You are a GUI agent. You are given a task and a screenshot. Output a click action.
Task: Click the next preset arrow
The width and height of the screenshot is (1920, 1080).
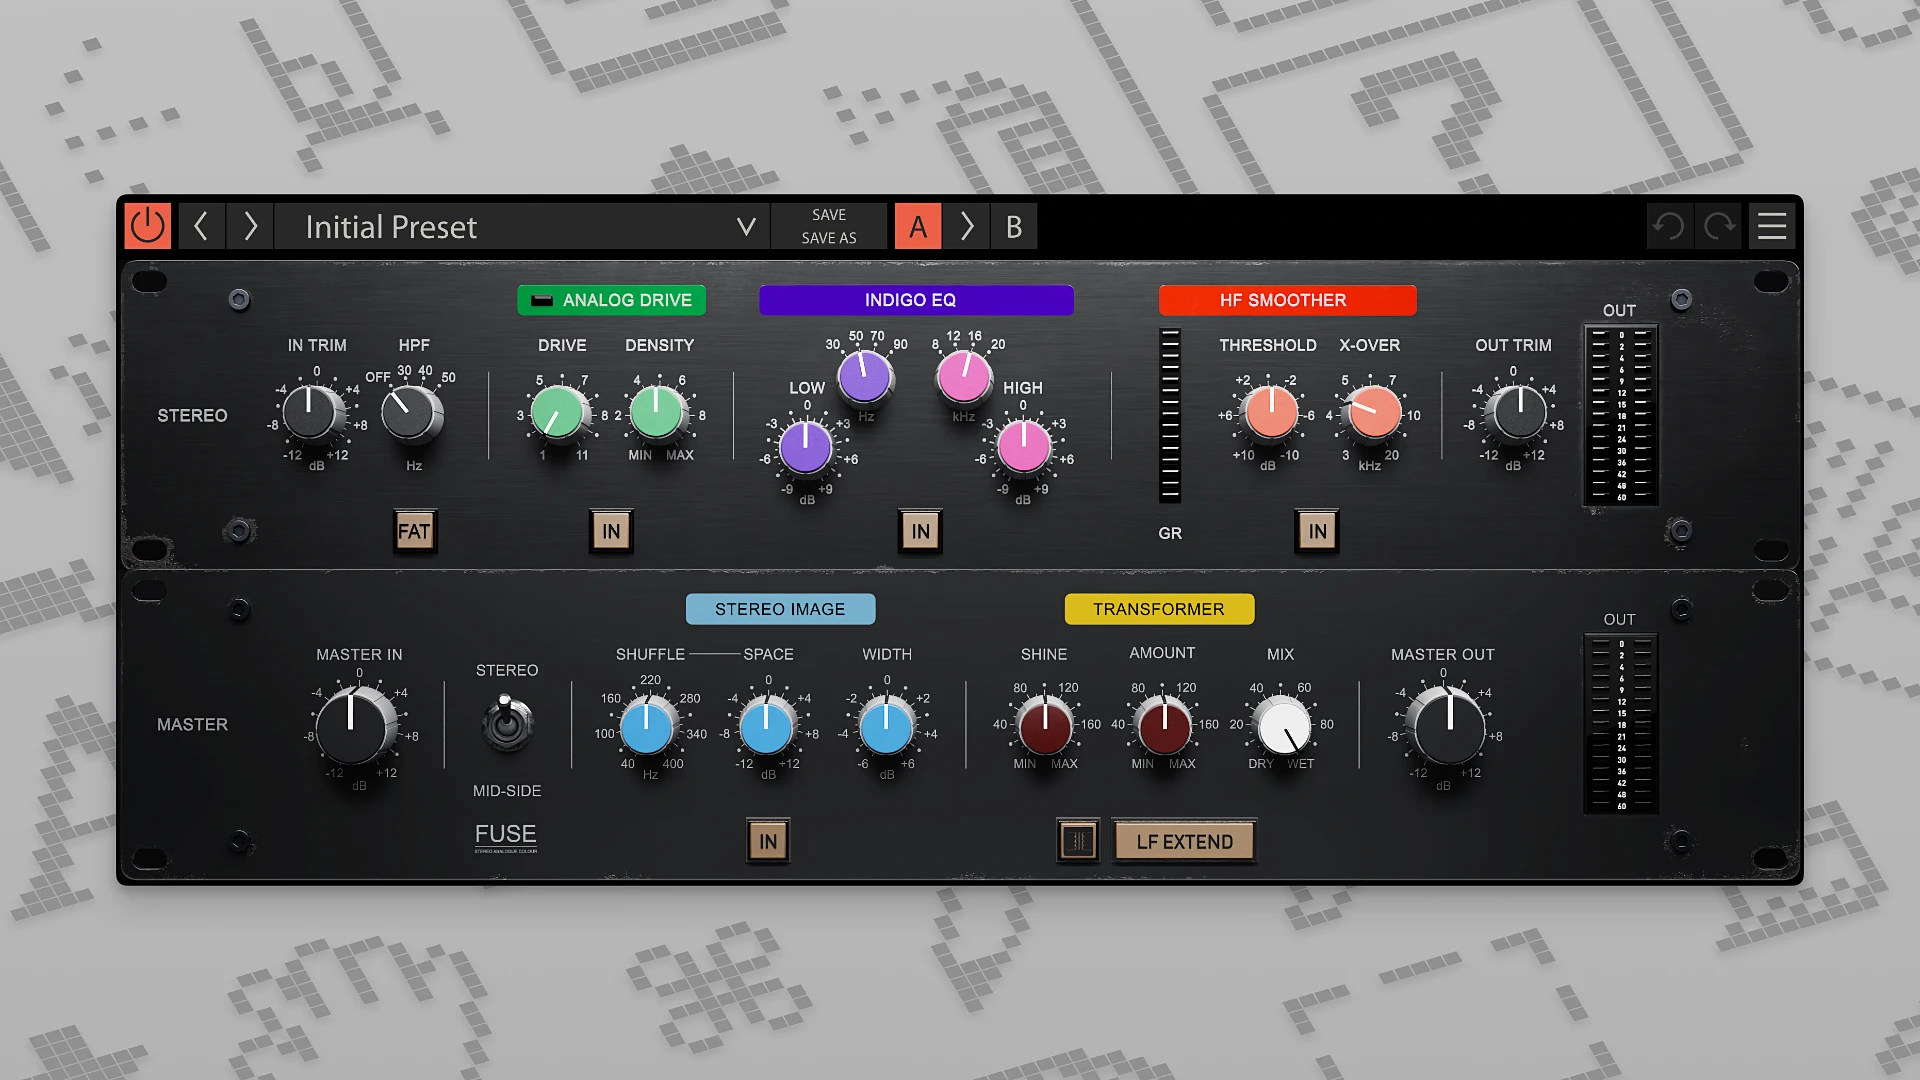point(249,226)
